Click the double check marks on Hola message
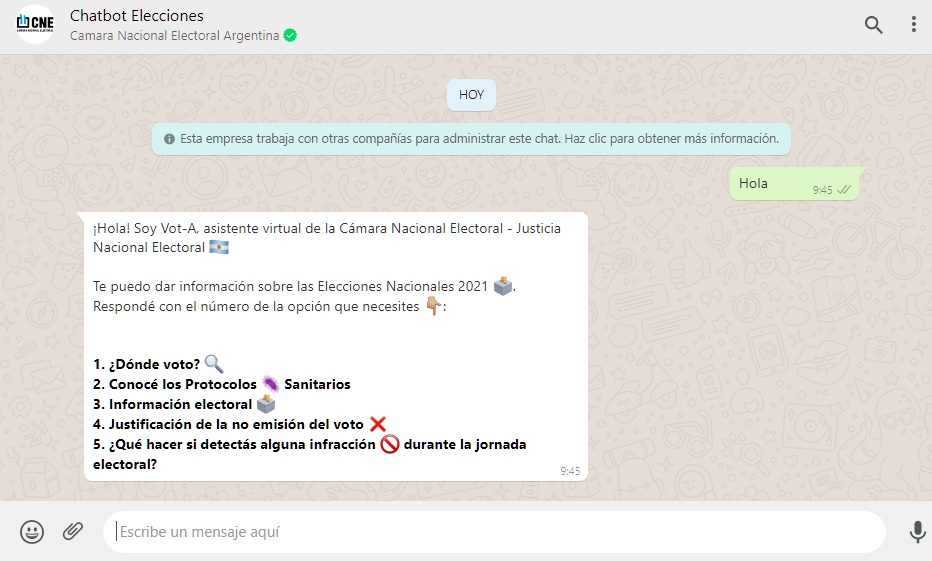 pos(845,189)
